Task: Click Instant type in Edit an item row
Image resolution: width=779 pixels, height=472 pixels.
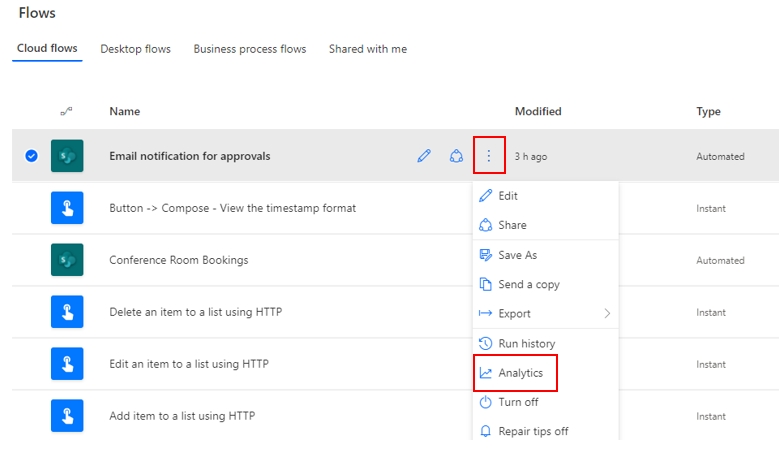Action: coord(711,364)
